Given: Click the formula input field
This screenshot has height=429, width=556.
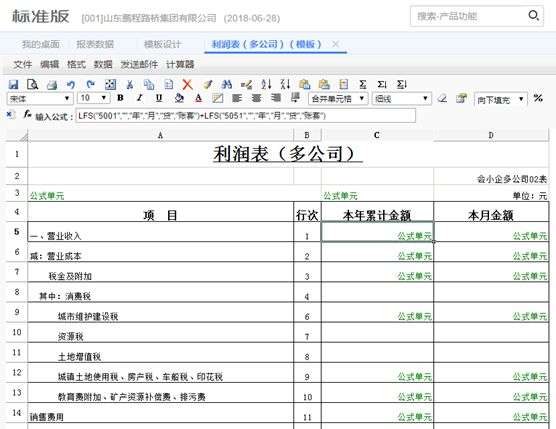Looking at the screenshot, I should click(x=245, y=116).
